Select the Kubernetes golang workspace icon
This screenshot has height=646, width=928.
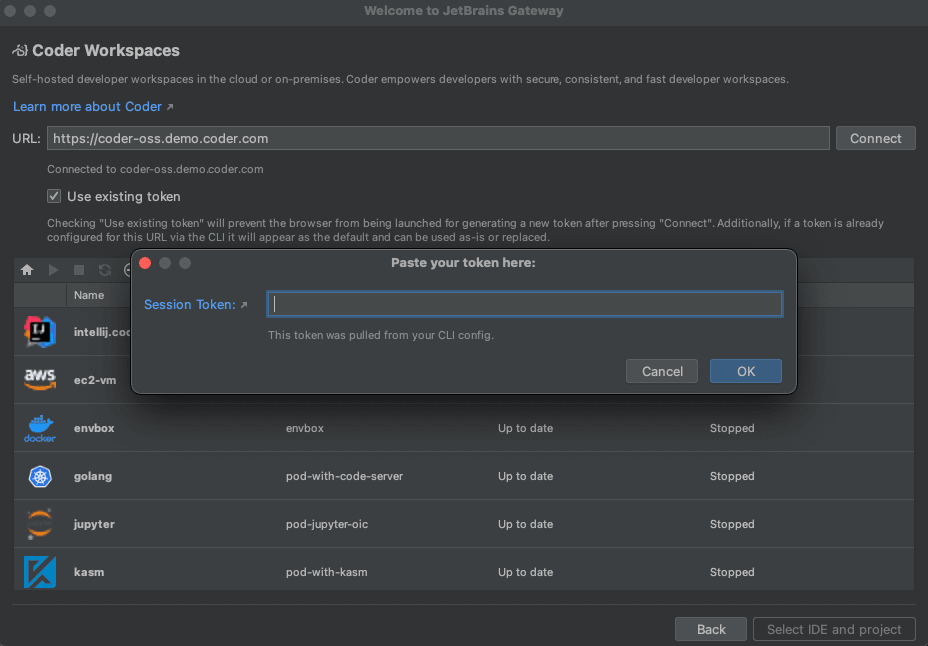pos(40,476)
